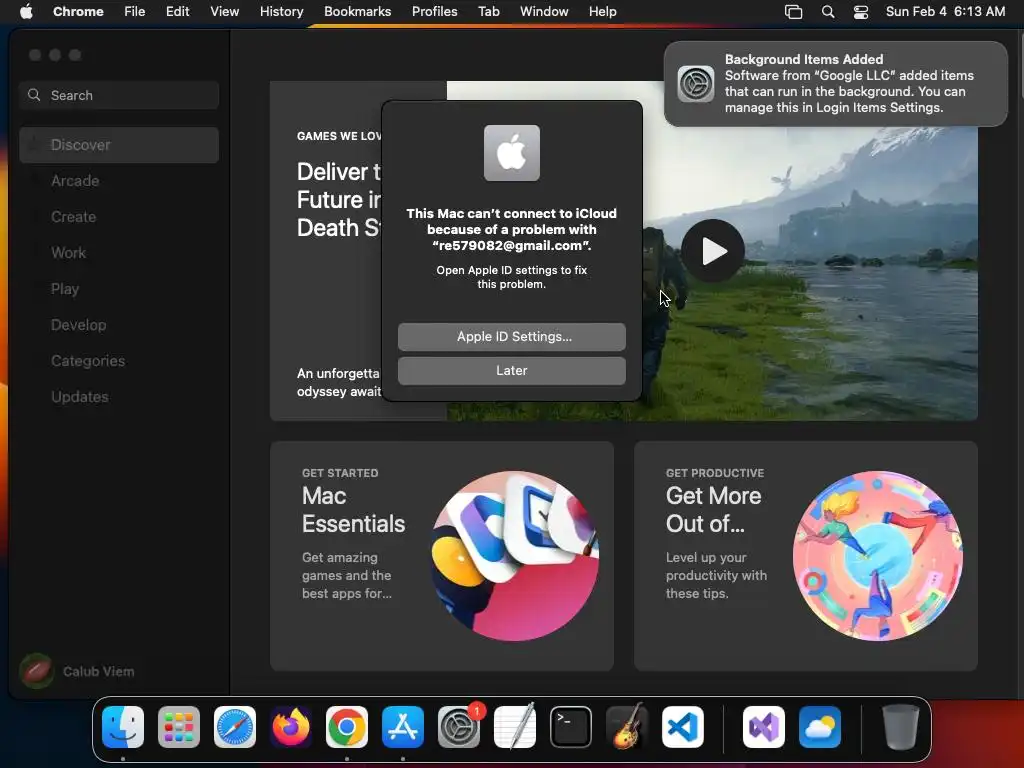Image resolution: width=1024 pixels, height=768 pixels.
Task: Open the View menu
Action: [x=224, y=12]
